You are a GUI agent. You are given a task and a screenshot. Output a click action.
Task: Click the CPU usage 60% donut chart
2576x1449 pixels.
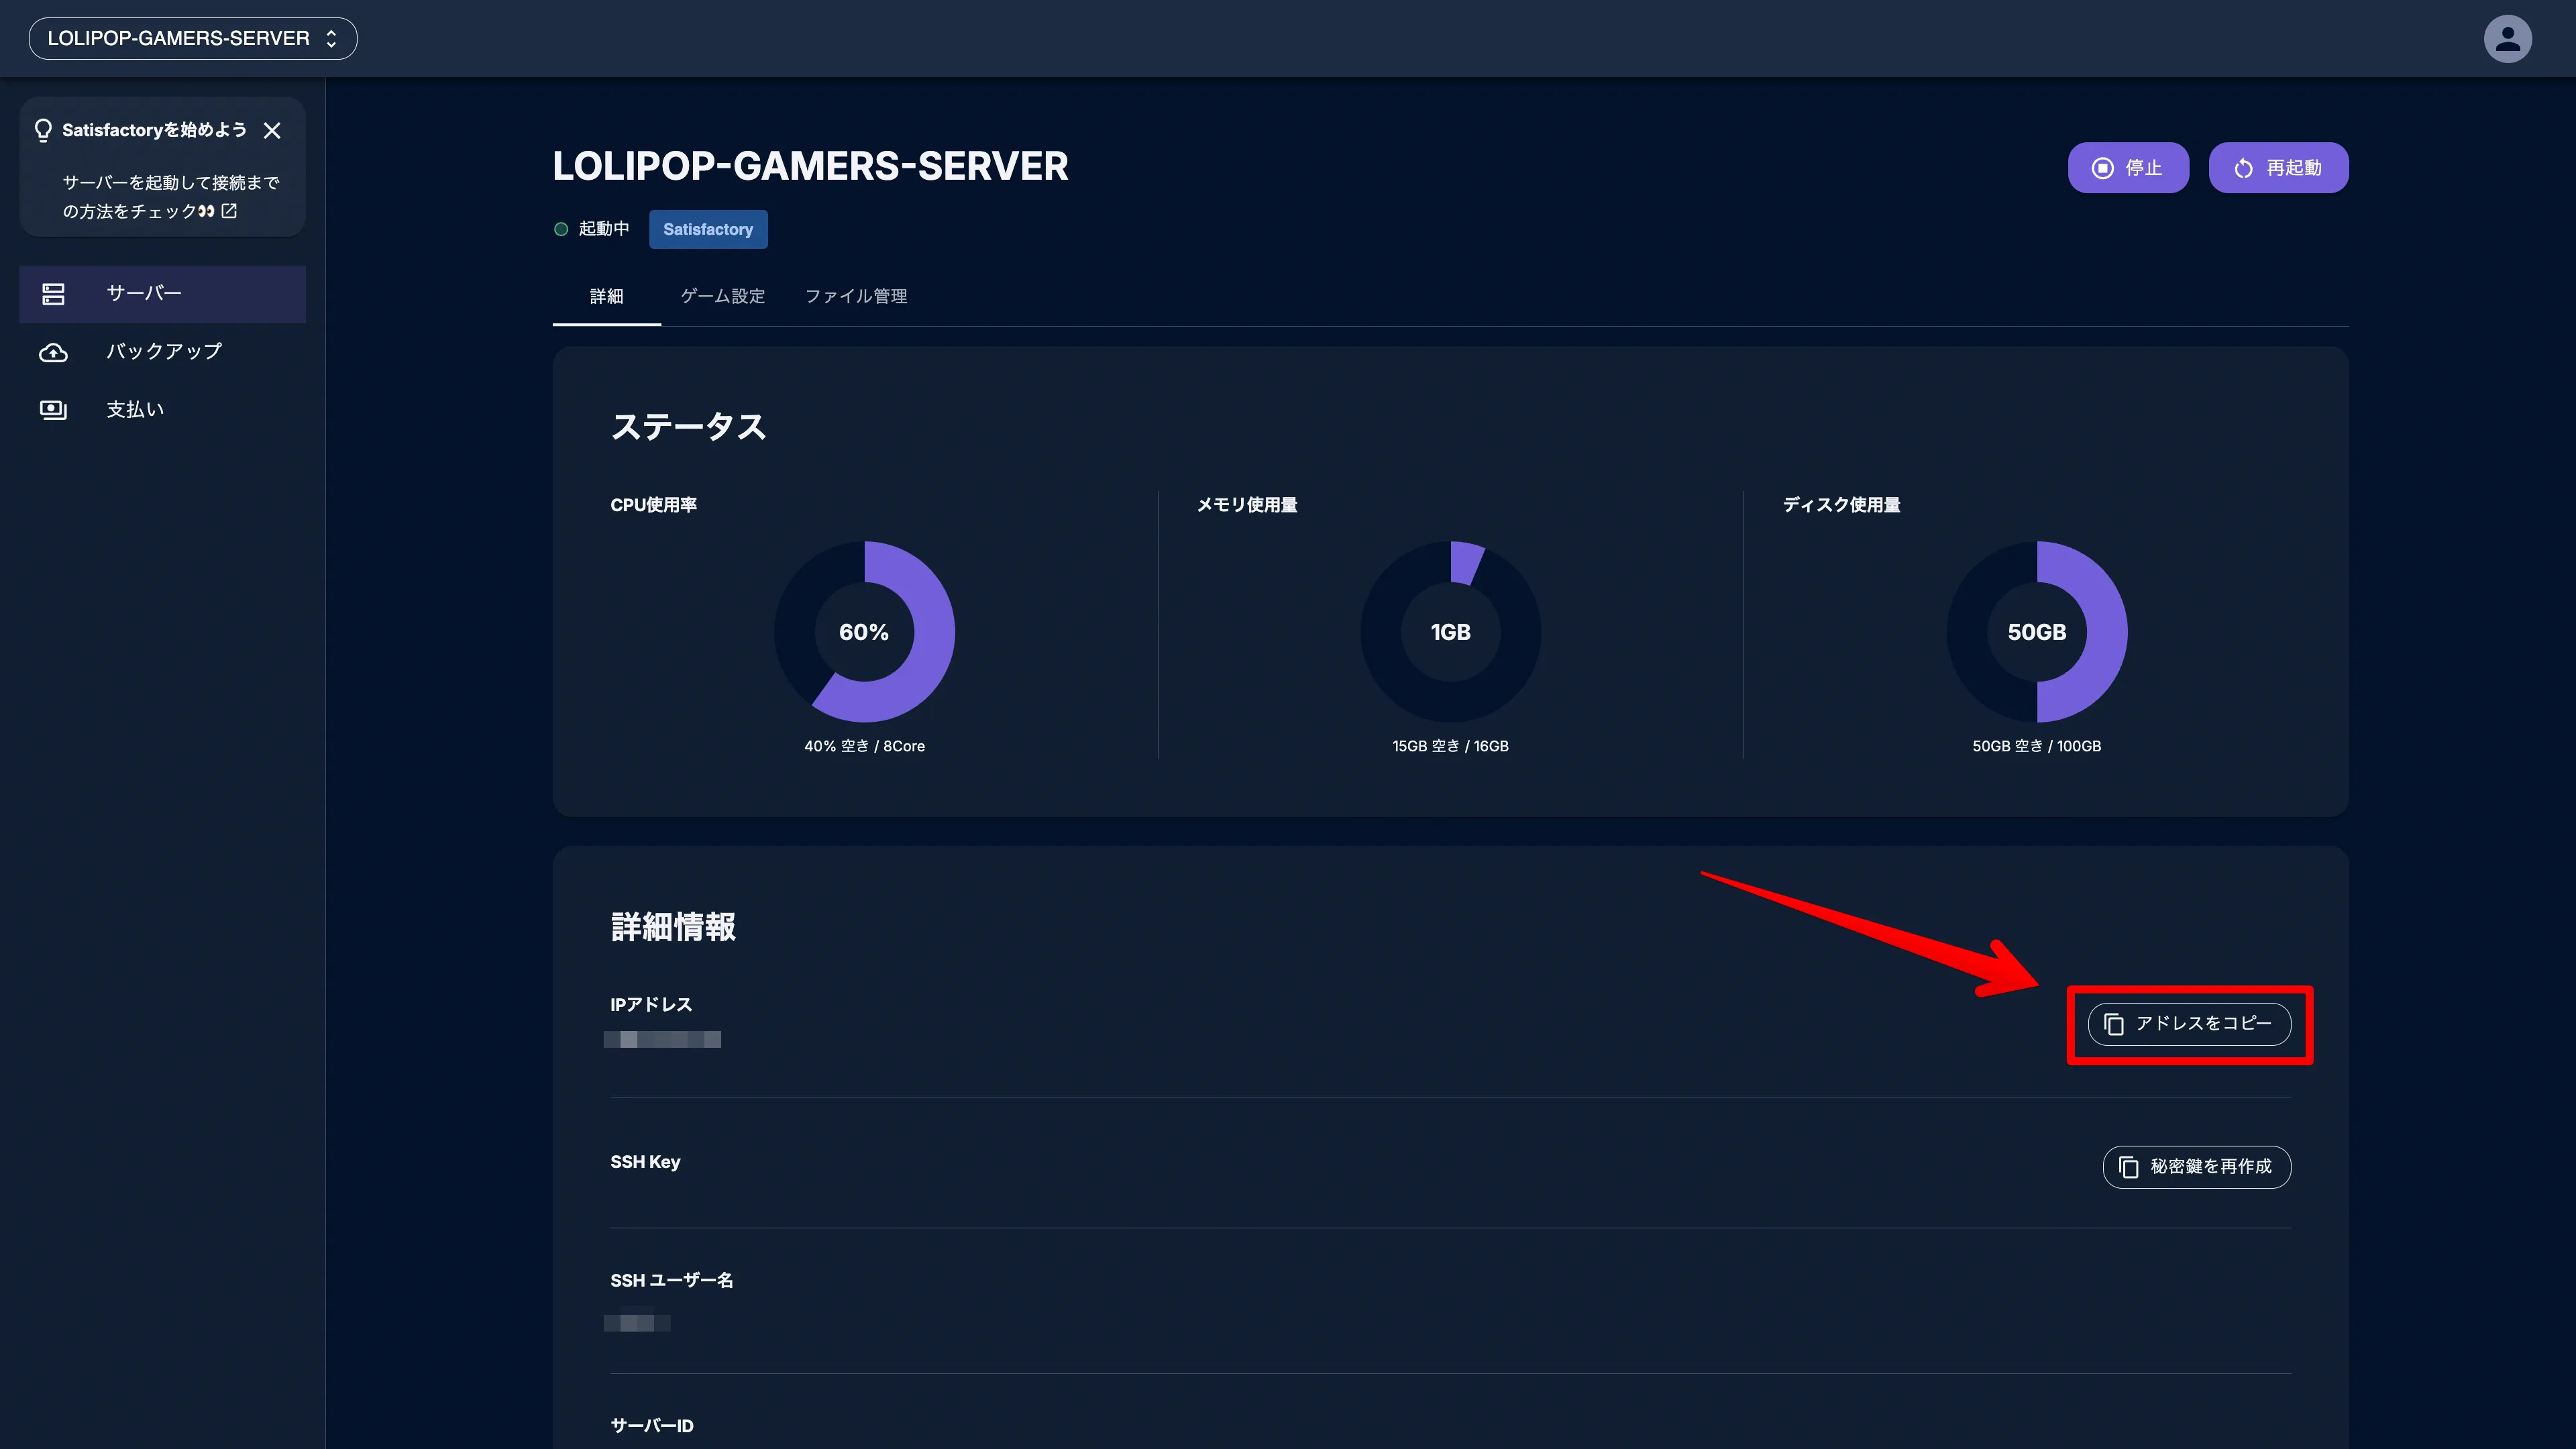[x=864, y=632]
